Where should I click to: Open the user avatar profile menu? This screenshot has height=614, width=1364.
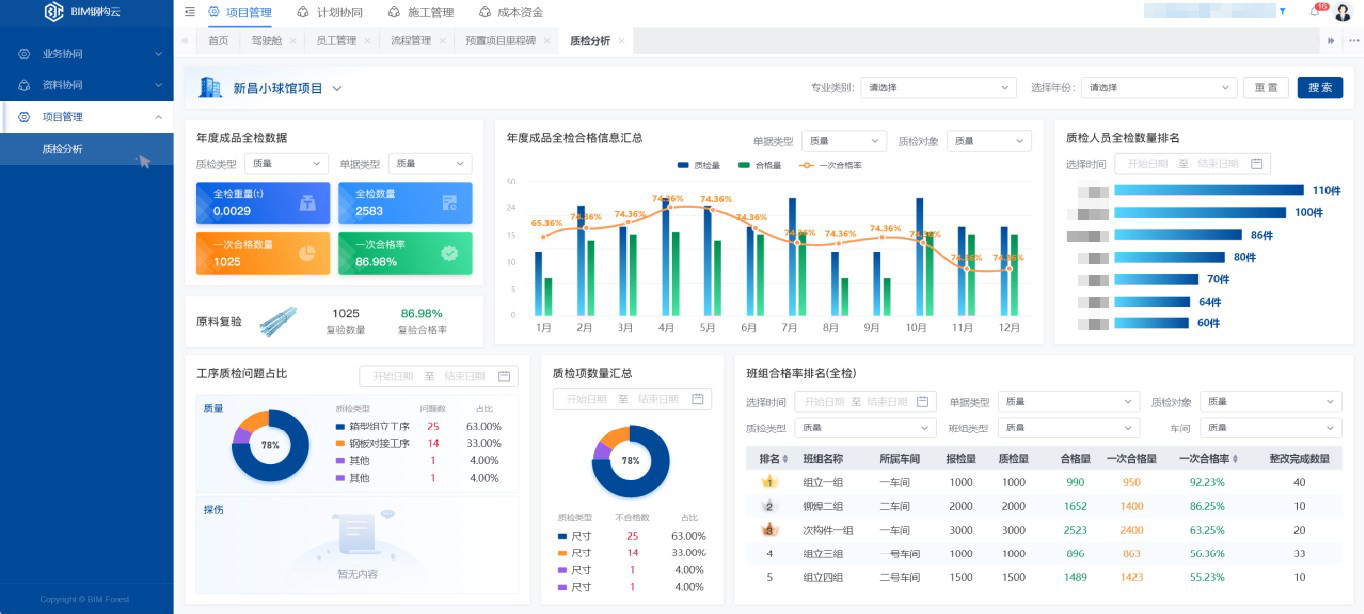(1342, 12)
